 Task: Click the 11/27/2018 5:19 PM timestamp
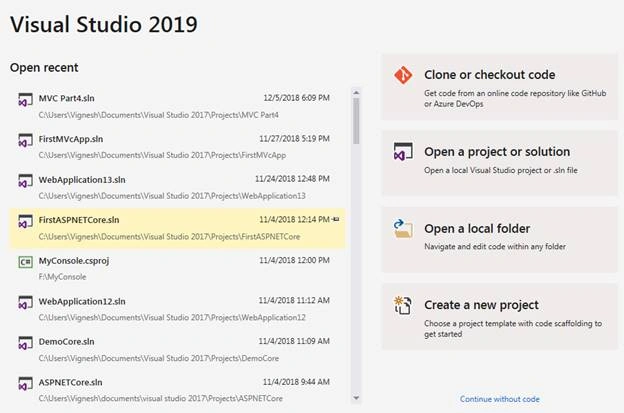(294, 138)
